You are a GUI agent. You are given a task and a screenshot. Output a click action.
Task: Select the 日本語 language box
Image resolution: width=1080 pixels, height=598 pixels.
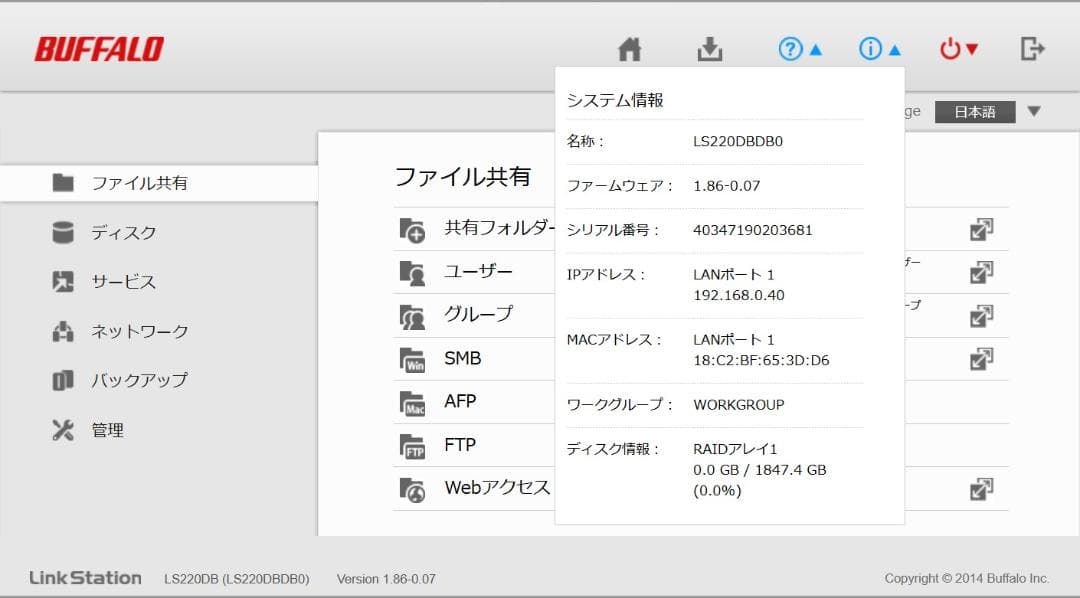click(975, 112)
